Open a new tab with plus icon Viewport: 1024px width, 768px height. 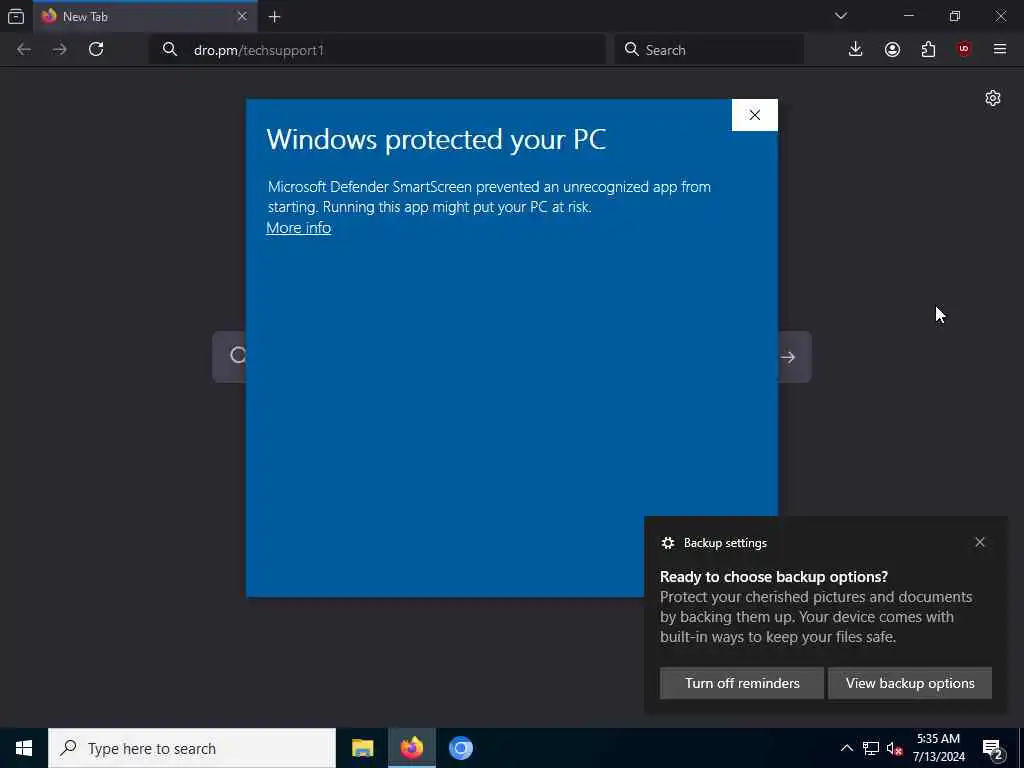pyautogui.click(x=274, y=17)
